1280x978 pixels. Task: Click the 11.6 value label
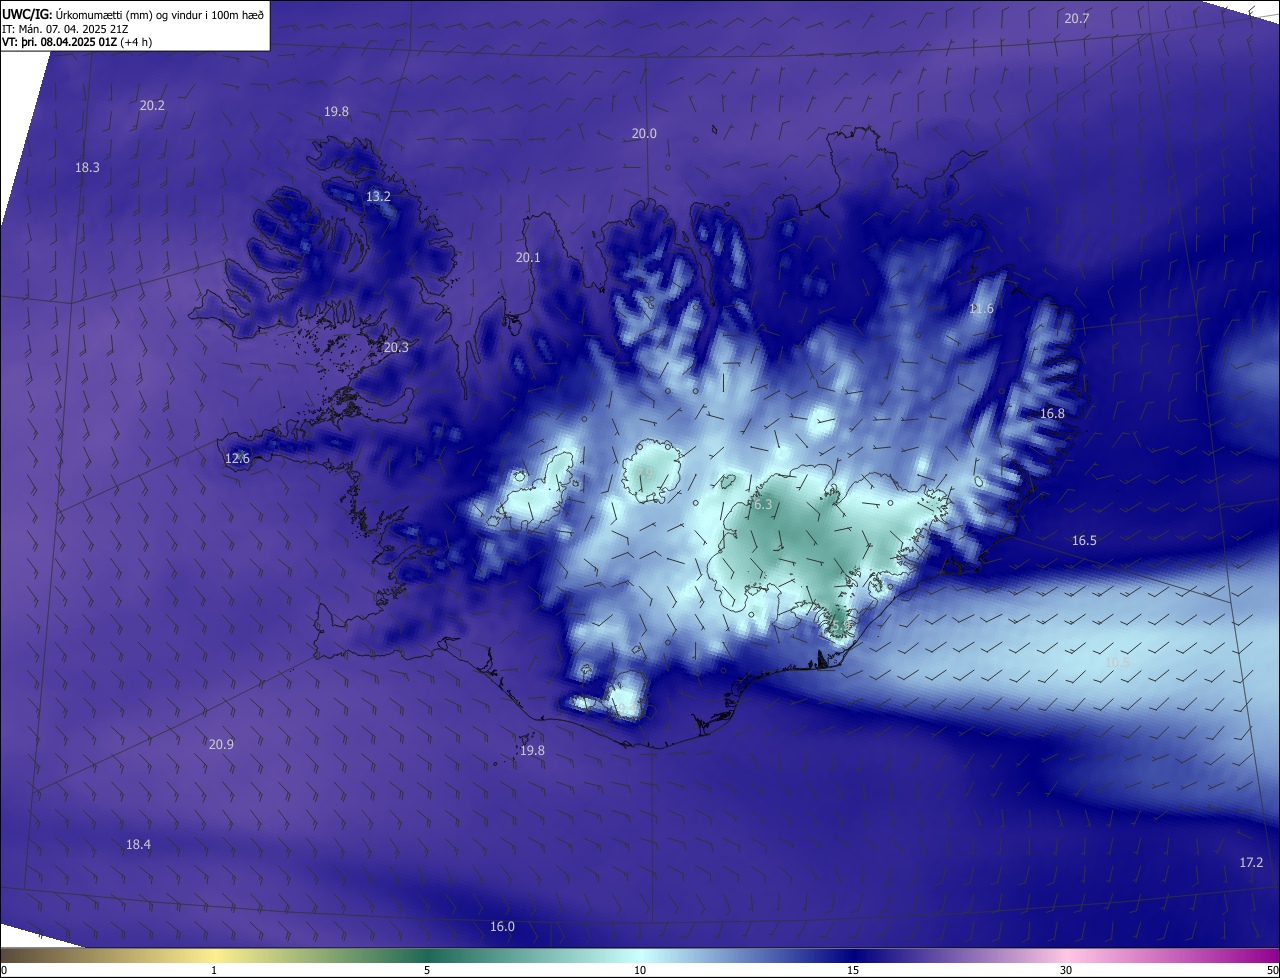[981, 308]
